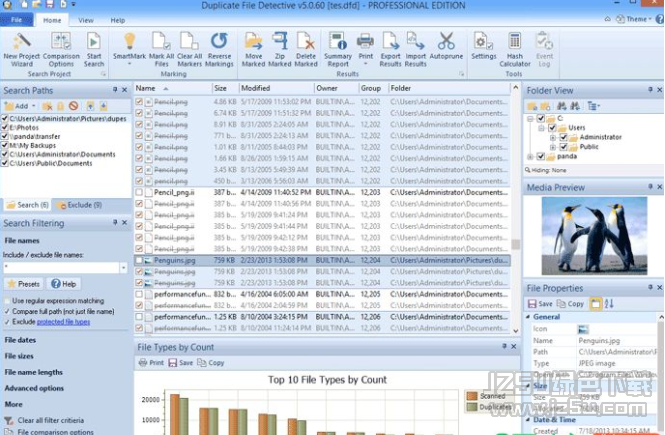Collapse General section in File Properties
665x435 pixels.
coord(528,317)
